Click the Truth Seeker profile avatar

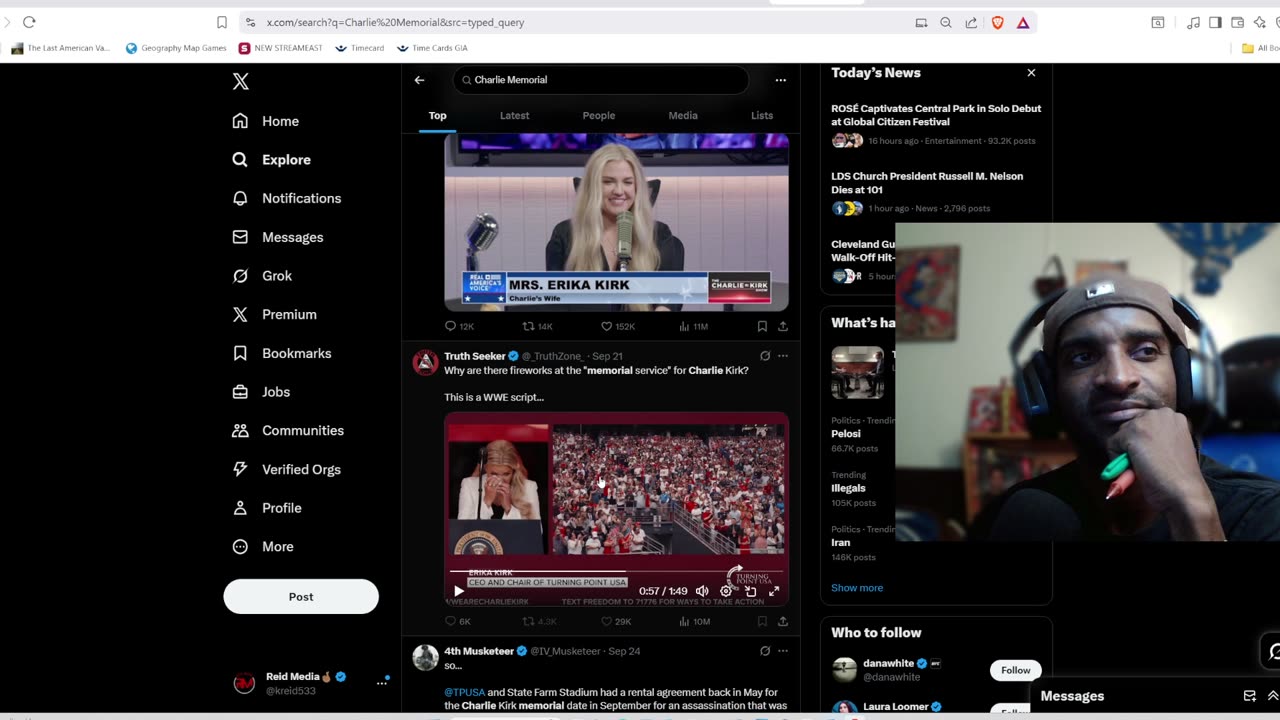[x=426, y=363]
